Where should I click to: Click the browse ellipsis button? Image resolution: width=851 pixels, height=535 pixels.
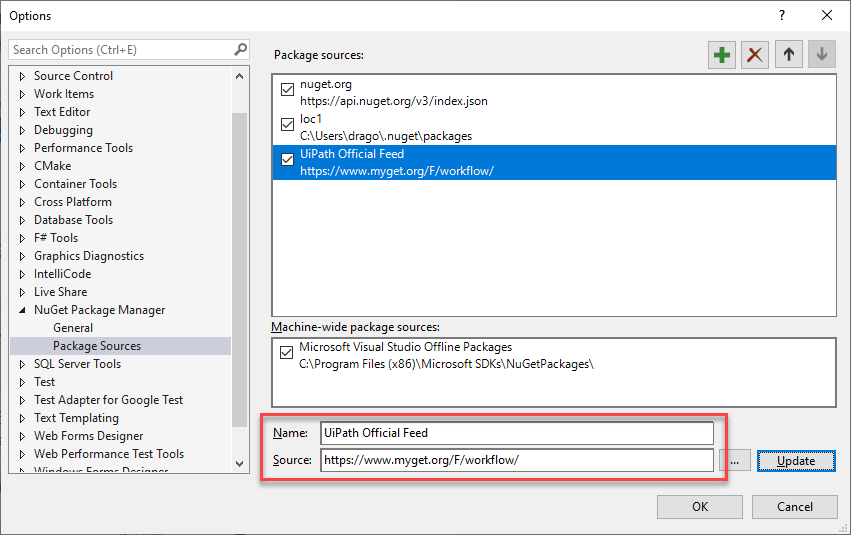(735, 460)
